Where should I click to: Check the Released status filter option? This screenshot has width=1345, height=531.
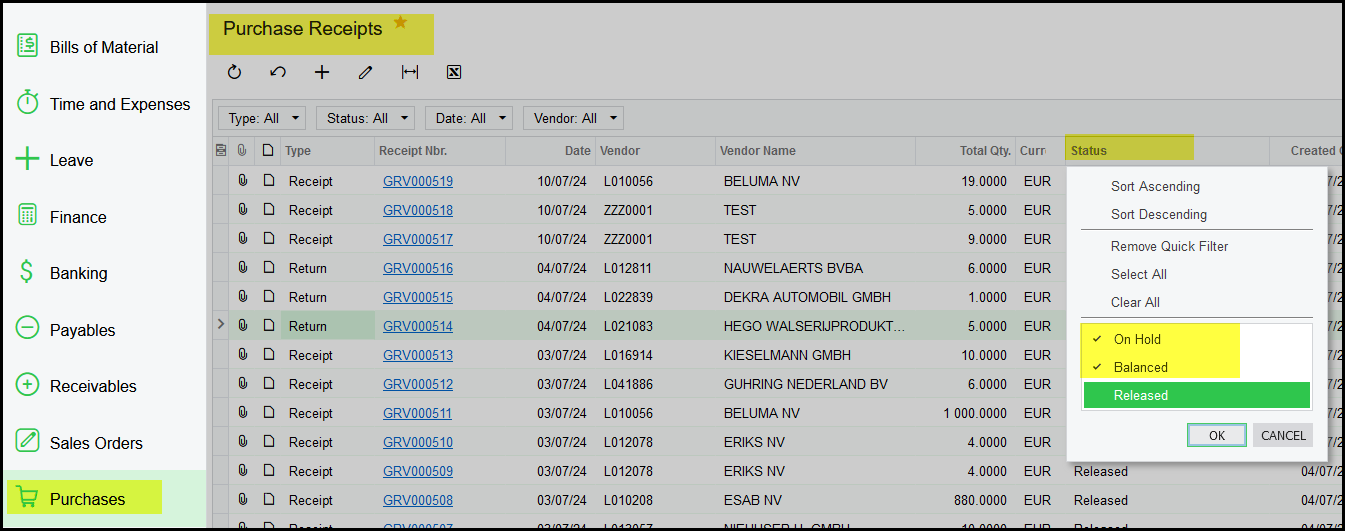[x=1140, y=395]
